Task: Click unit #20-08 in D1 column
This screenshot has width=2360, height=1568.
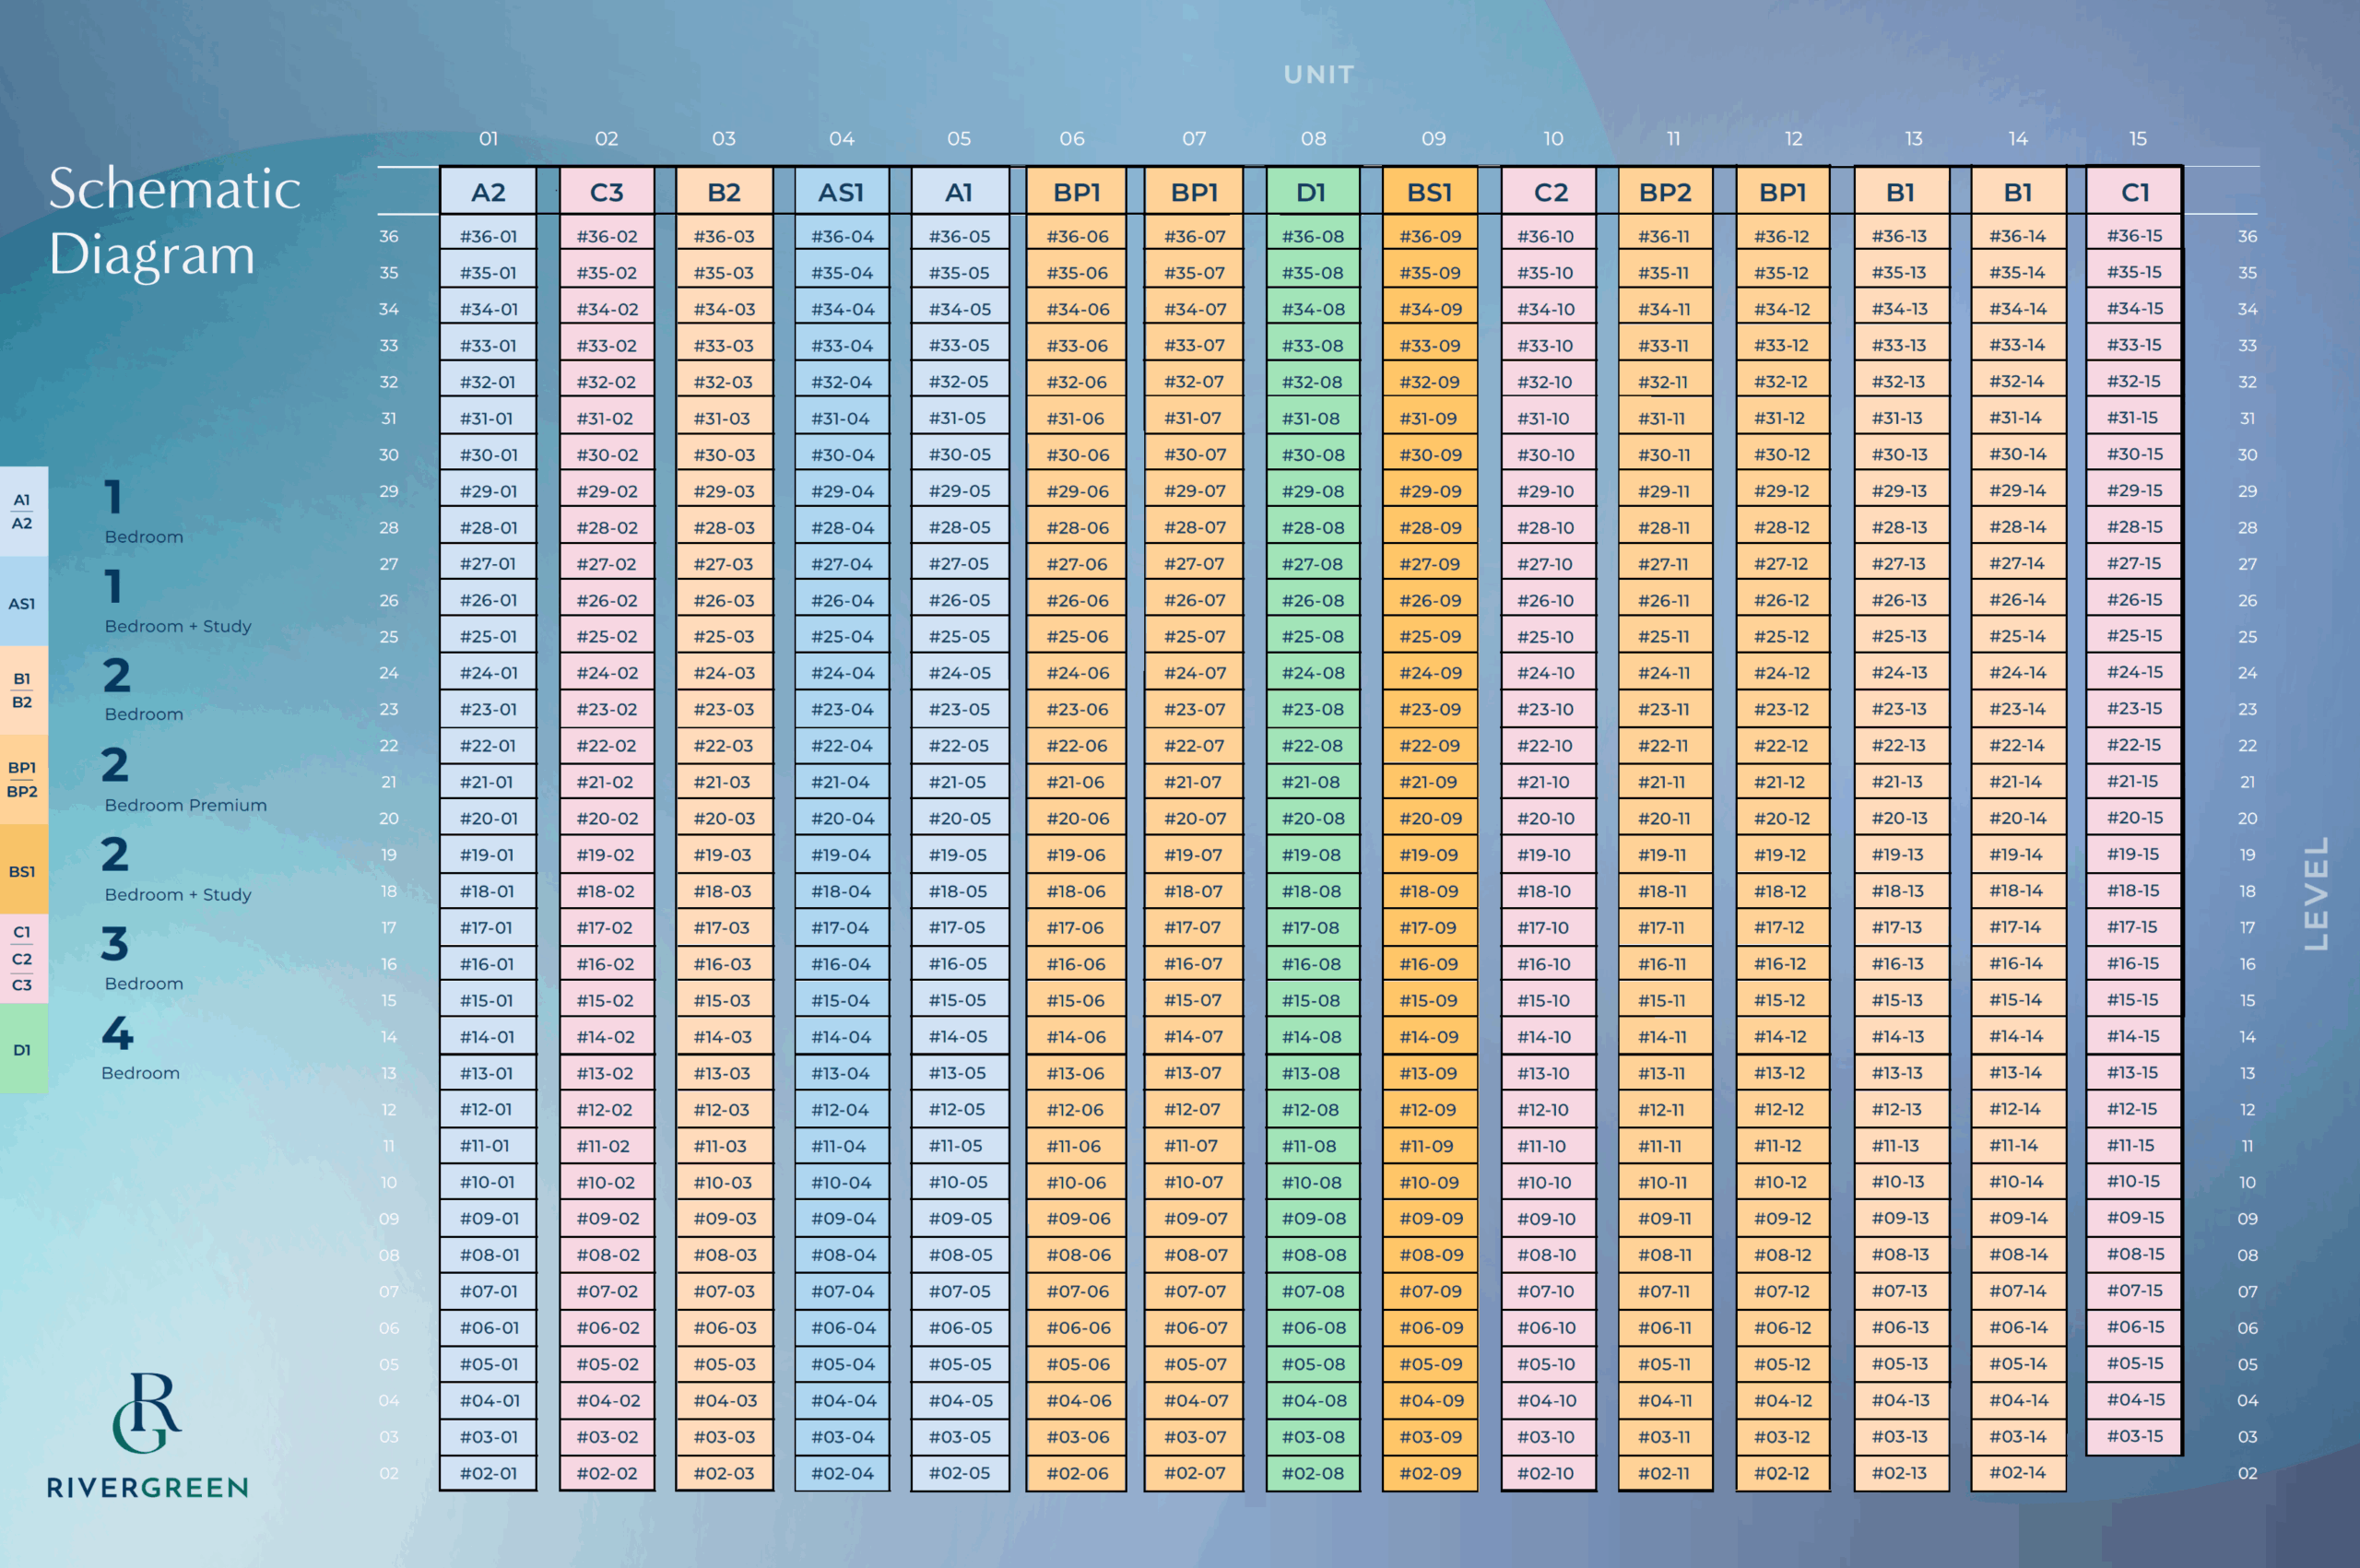Action: pyautogui.click(x=1313, y=818)
